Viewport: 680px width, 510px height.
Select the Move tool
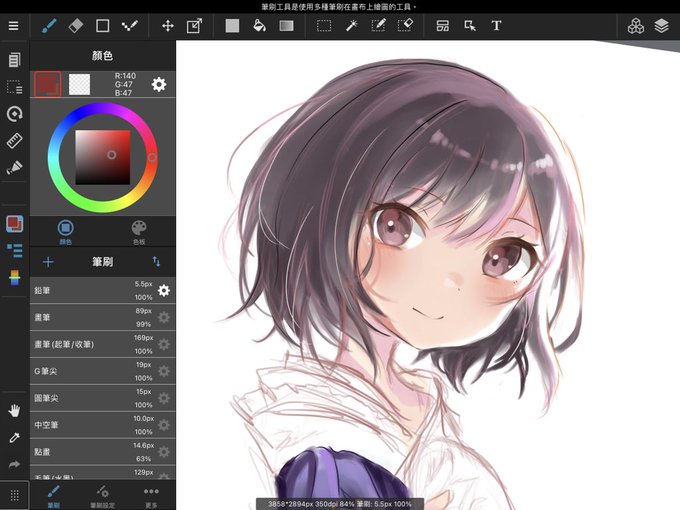tap(168, 26)
